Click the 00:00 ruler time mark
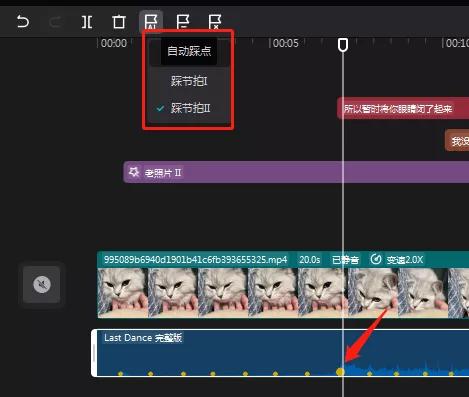 pos(114,43)
